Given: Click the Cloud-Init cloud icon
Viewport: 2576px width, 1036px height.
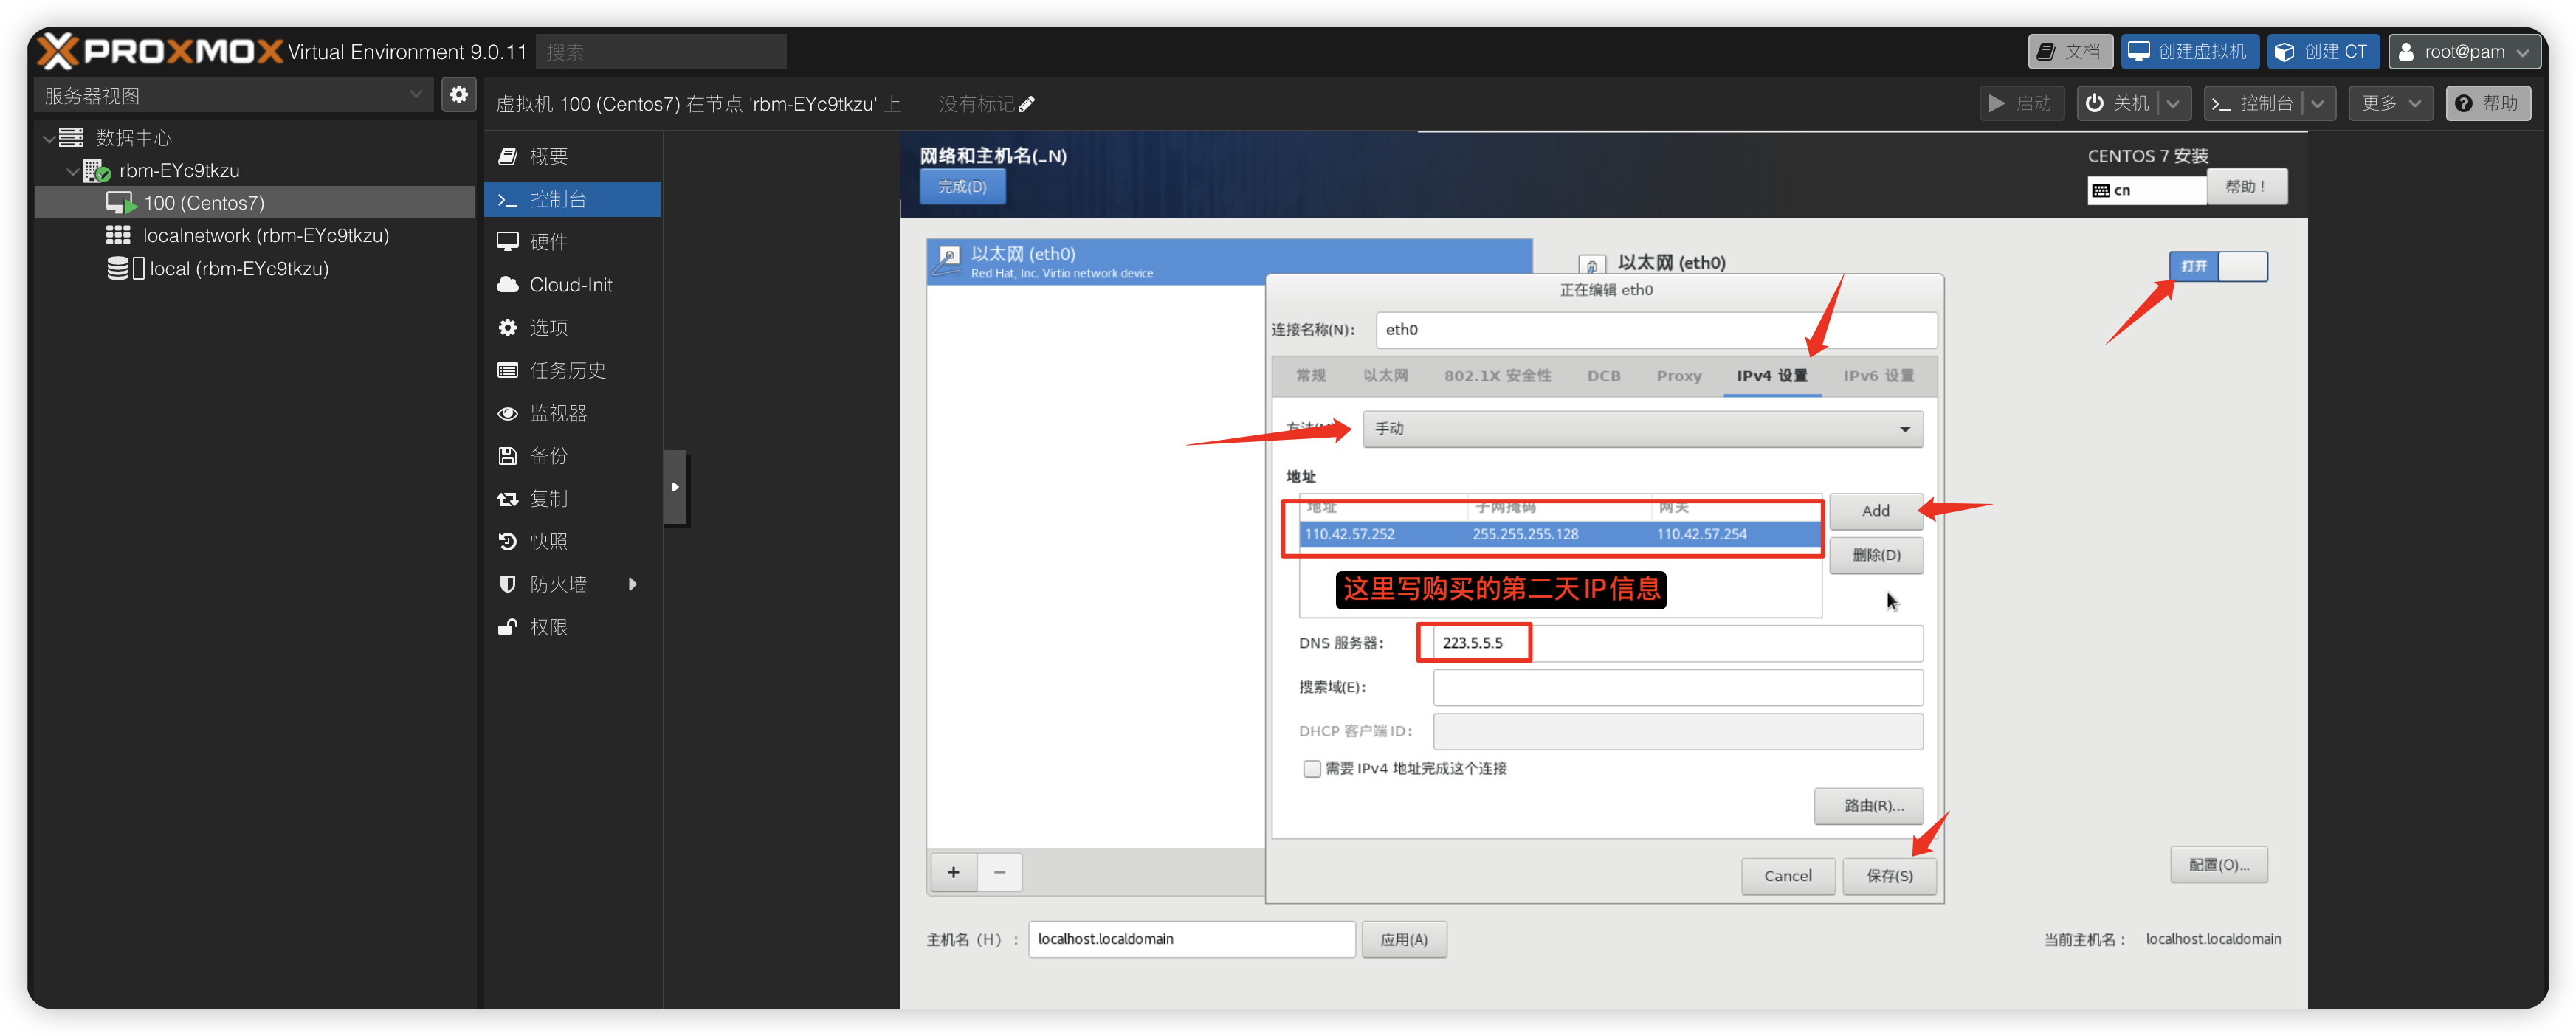Looking at the screenshot, I should click(x=508, y=285).
